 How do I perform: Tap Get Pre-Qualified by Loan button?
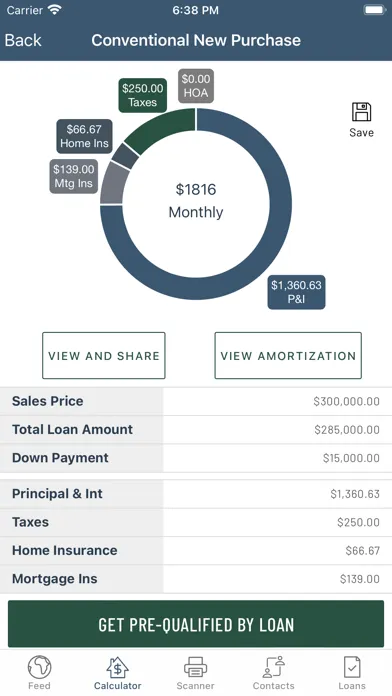(x=196, y=624)
